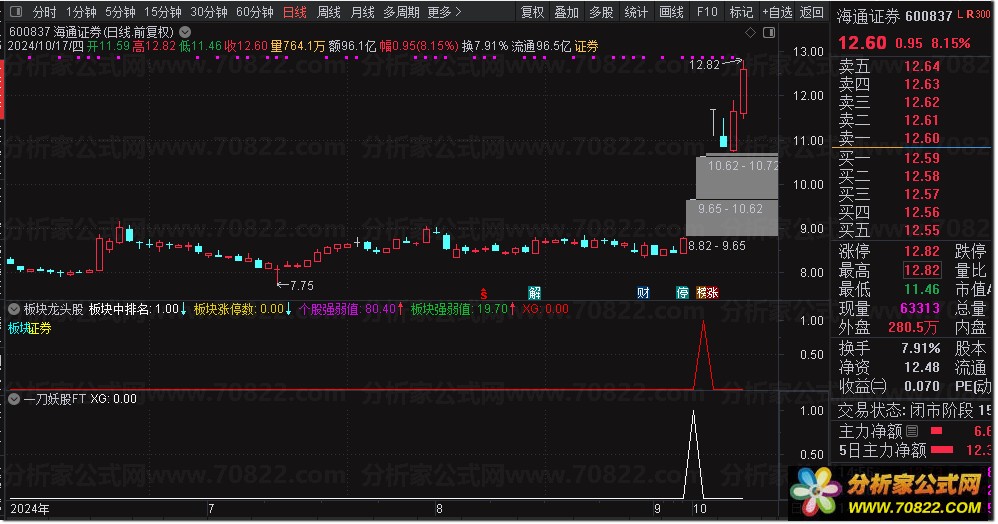This screenshot has width=998, height=524.
Task: Click the 卖一 price 12.60
Action: click(922, 138)
